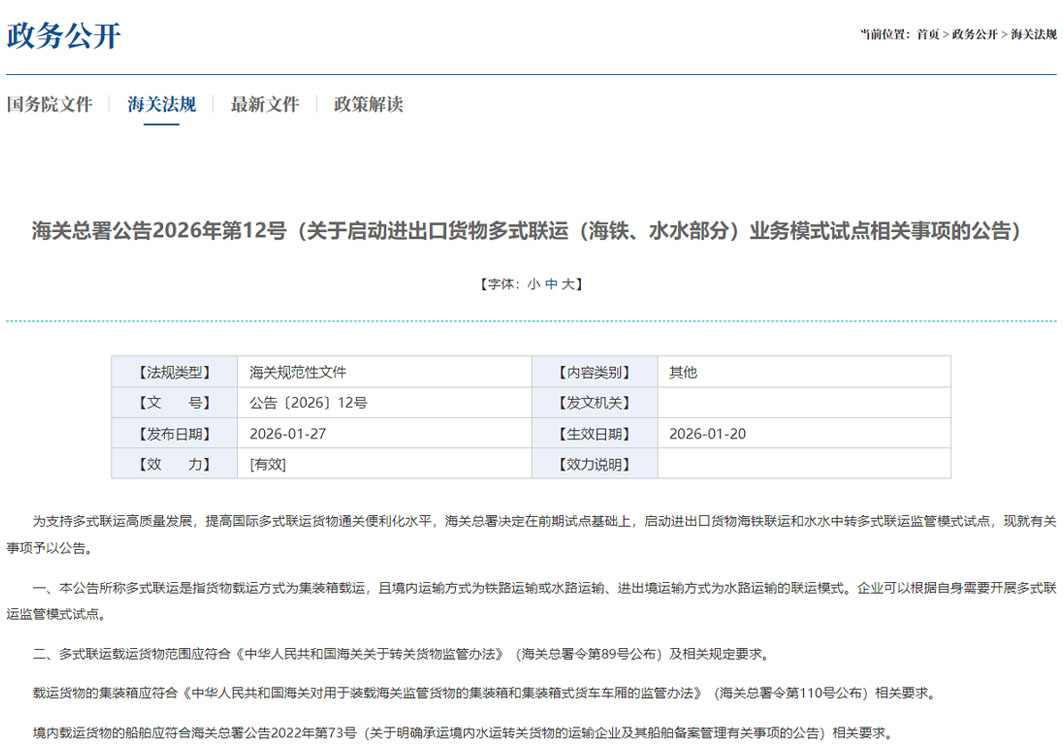Switch to the 国务院文件 tab
The height and width of the screenshot is (748, 1063).
pos(50,104)
